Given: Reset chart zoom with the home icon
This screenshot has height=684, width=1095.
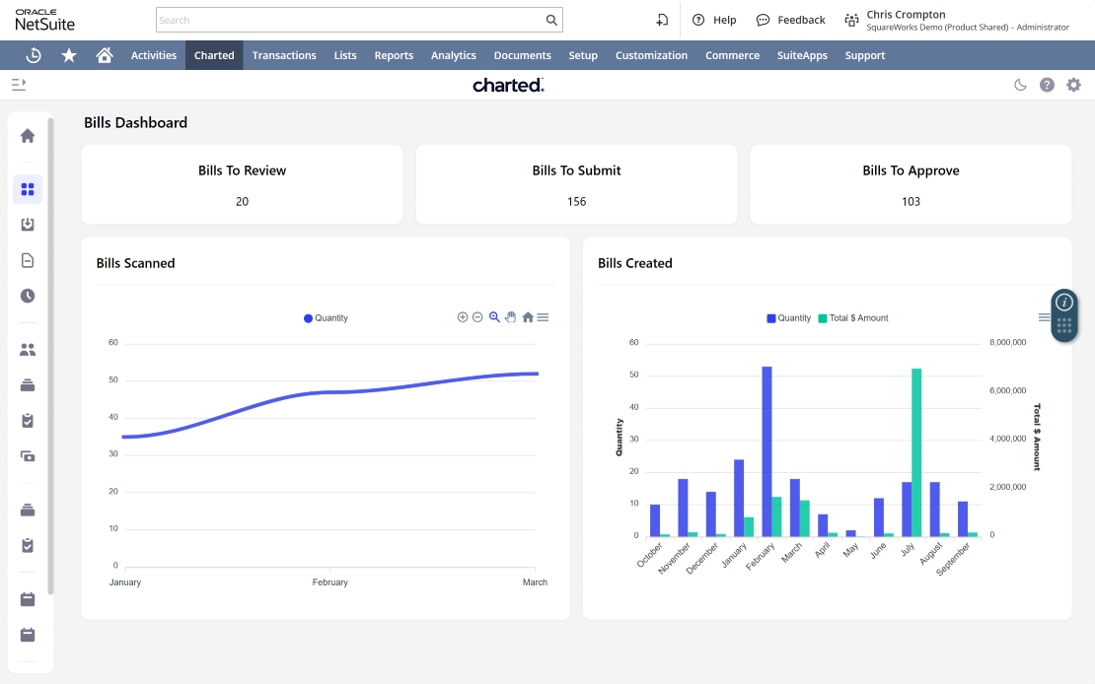Looking at the screenshot, I should 528,317.
